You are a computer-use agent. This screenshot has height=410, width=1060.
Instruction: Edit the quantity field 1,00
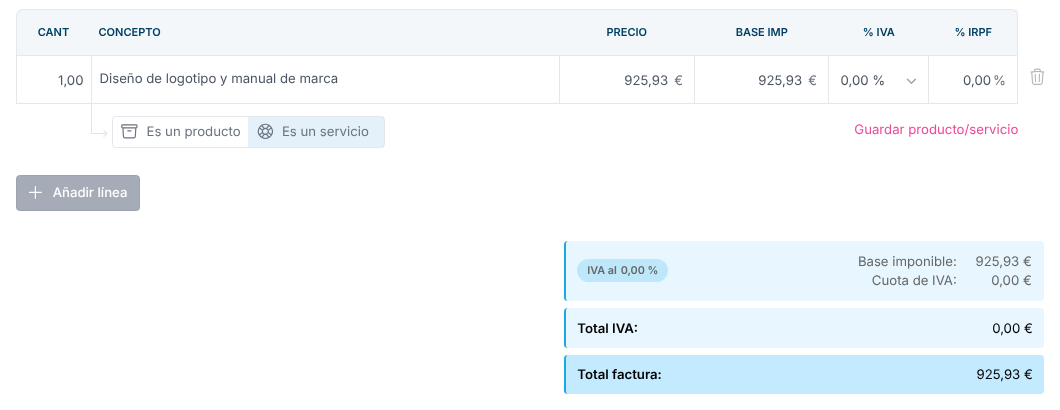click(54, 80)
